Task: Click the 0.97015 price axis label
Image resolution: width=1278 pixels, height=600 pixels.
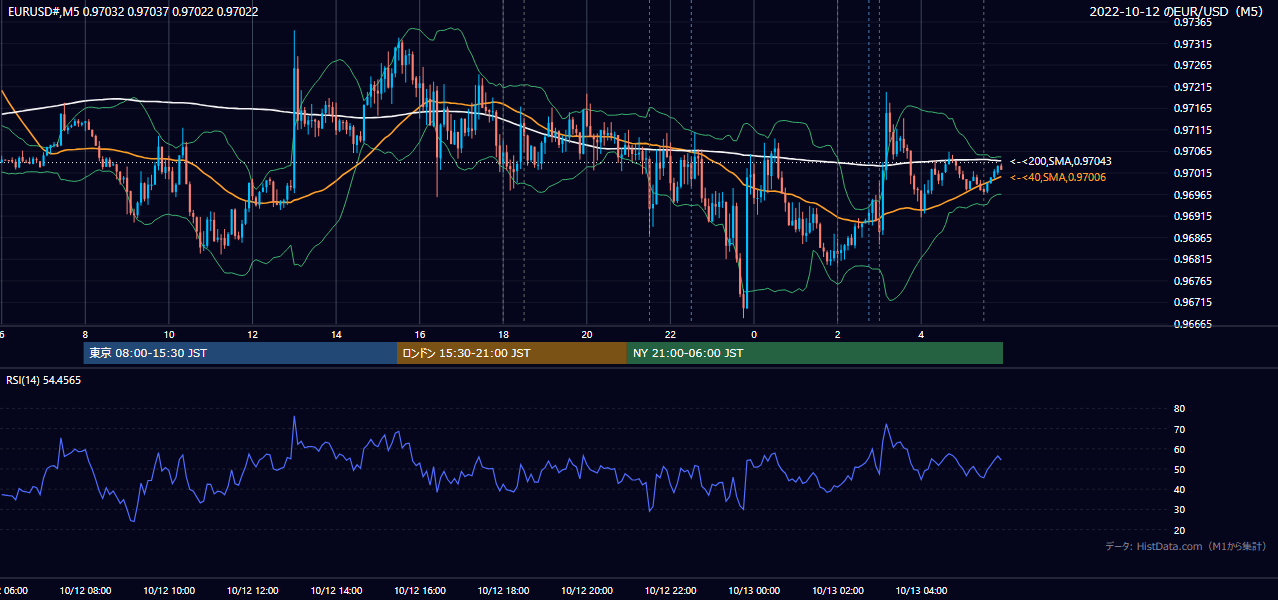Action: coord(1193,173)
